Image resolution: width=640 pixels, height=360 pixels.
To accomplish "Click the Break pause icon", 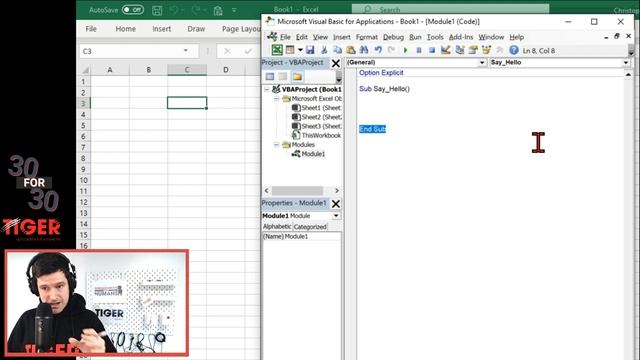I will click(419, 50).
